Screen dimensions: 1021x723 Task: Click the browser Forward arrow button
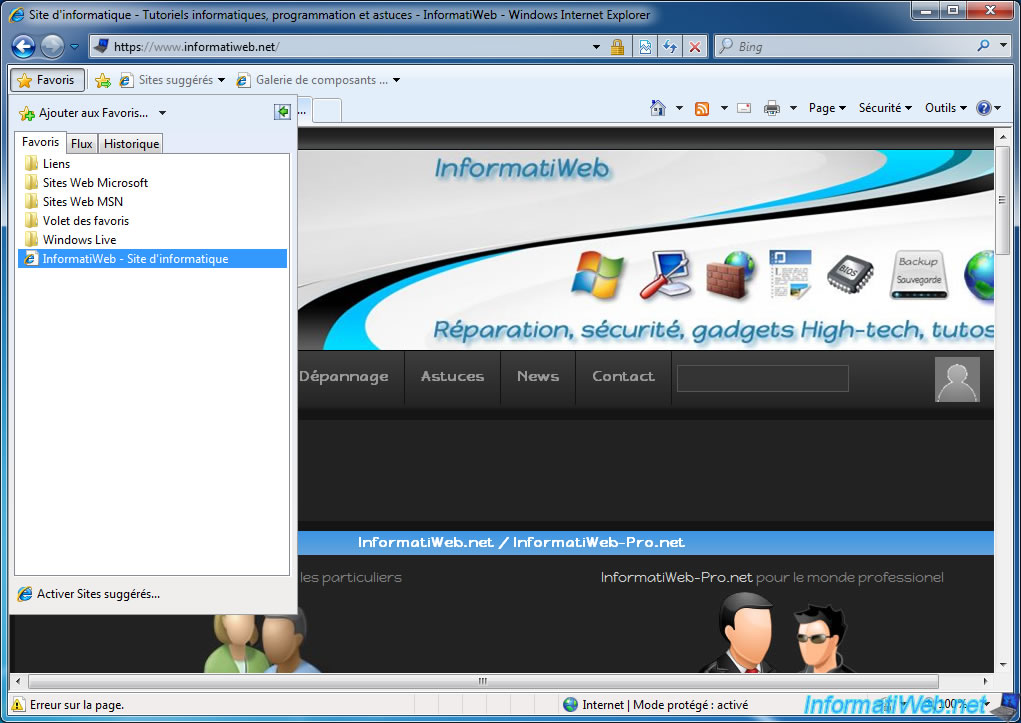[52, 47]
